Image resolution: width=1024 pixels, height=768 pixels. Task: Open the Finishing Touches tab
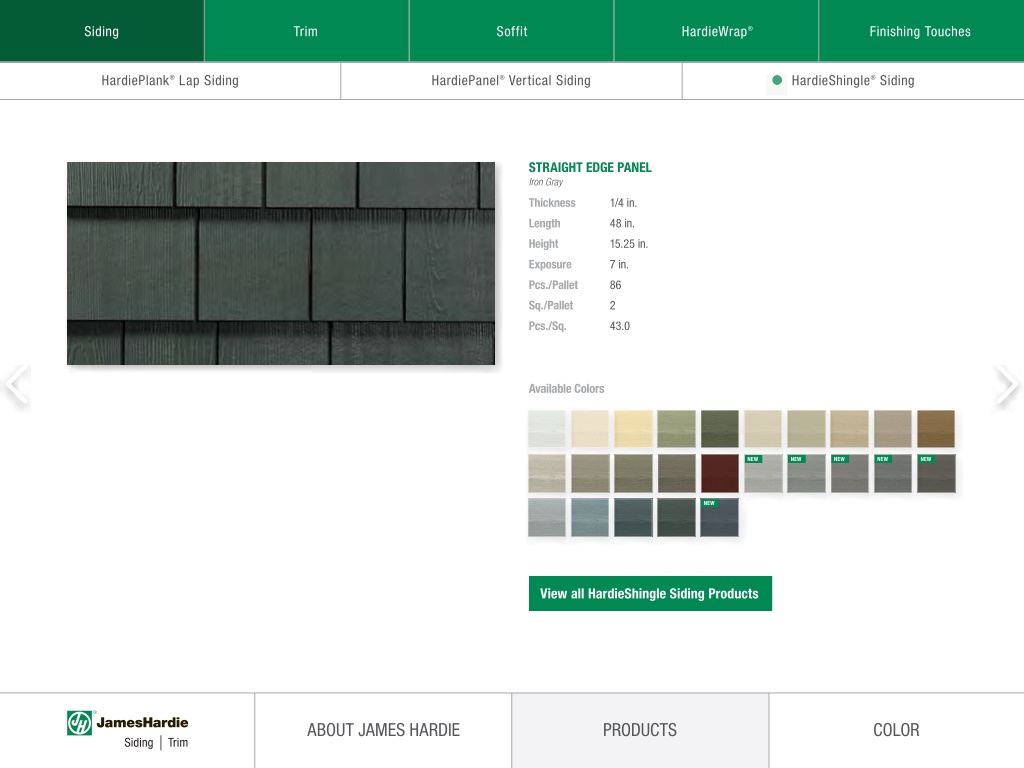921,31
